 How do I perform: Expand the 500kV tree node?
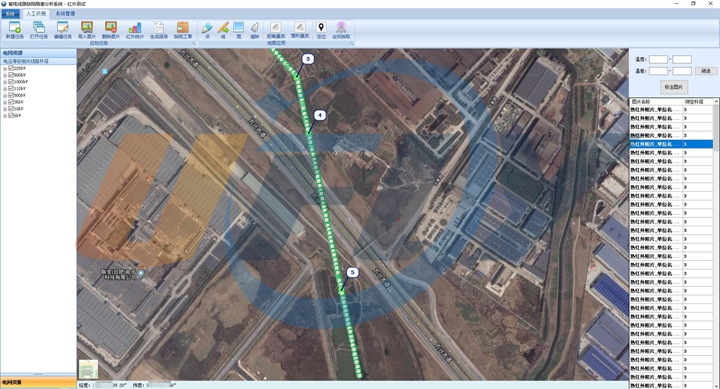[x=5, y=75]
